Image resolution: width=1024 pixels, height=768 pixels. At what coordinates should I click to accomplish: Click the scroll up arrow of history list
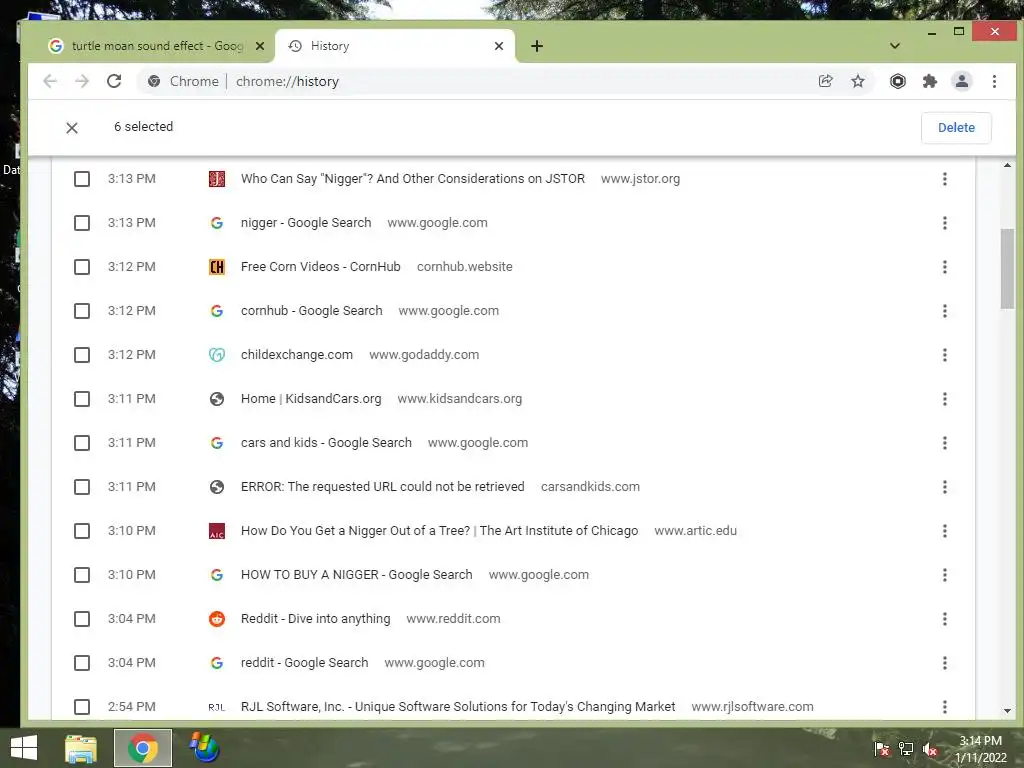(x=1007, y=165)
